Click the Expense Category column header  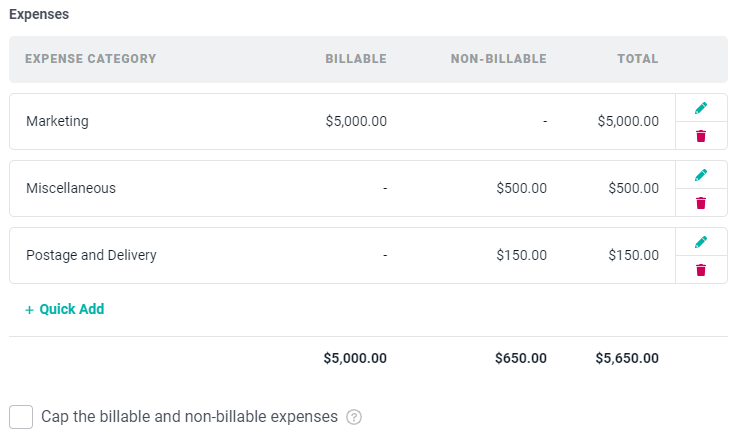90,58
